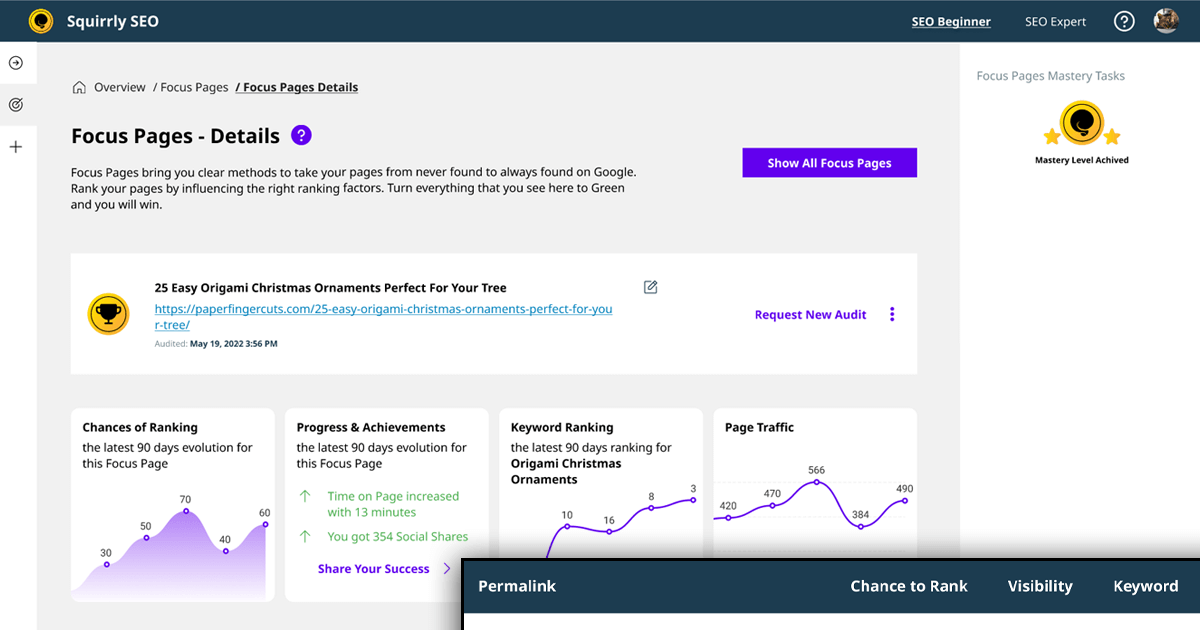This screenshot has width=1200, height=630.
Task: Click the plus icon in sidebar
Action: pos(16,147)
